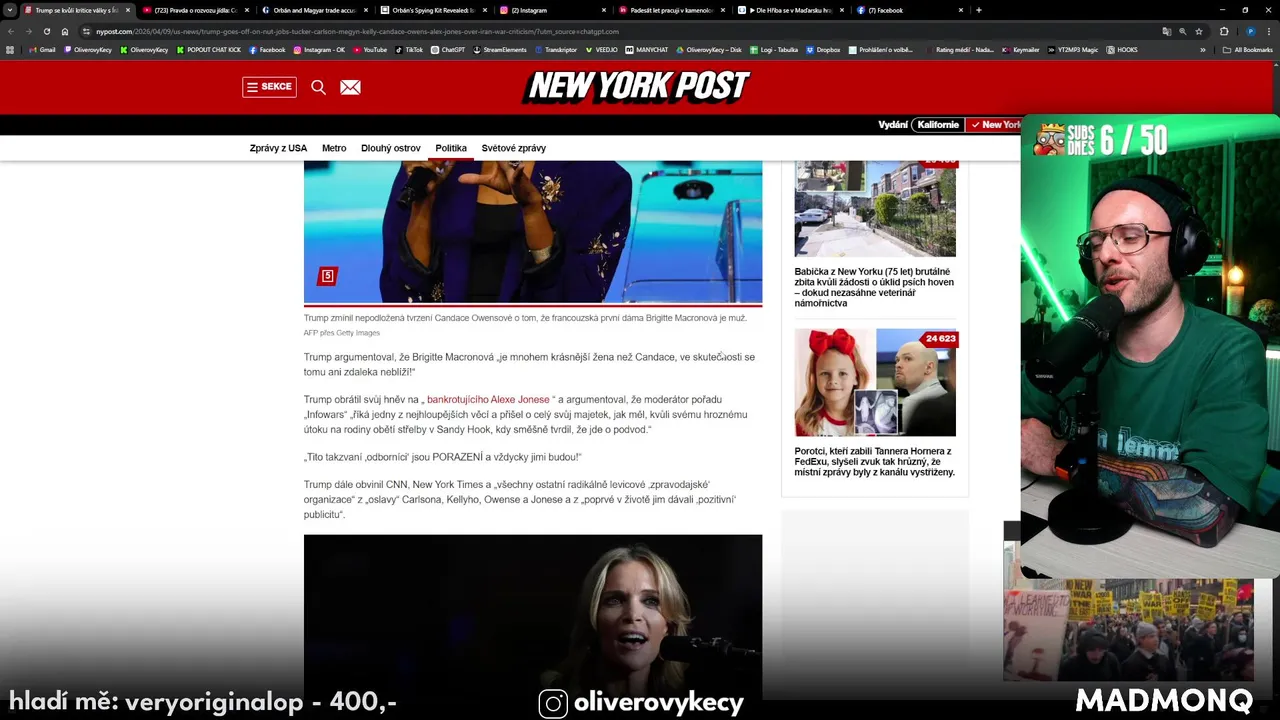1280x720 pixels.
Task: Open the 'Logi - Tabulka' bookmark
Action: pos(773,49)
